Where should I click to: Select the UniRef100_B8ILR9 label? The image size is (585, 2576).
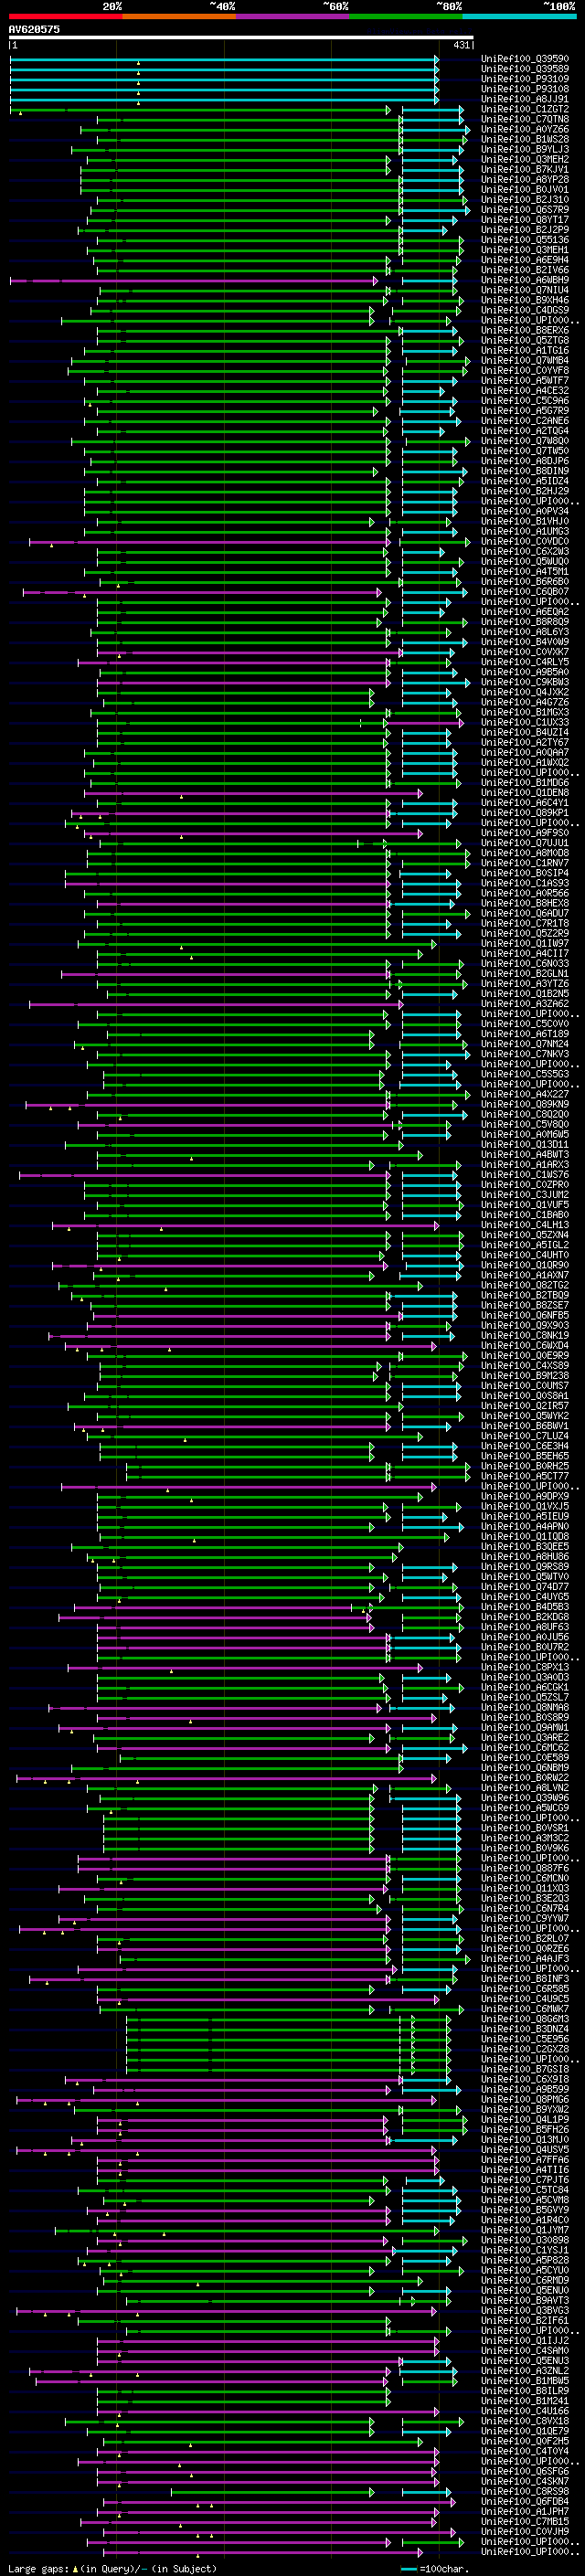(x=525, y=2390)
